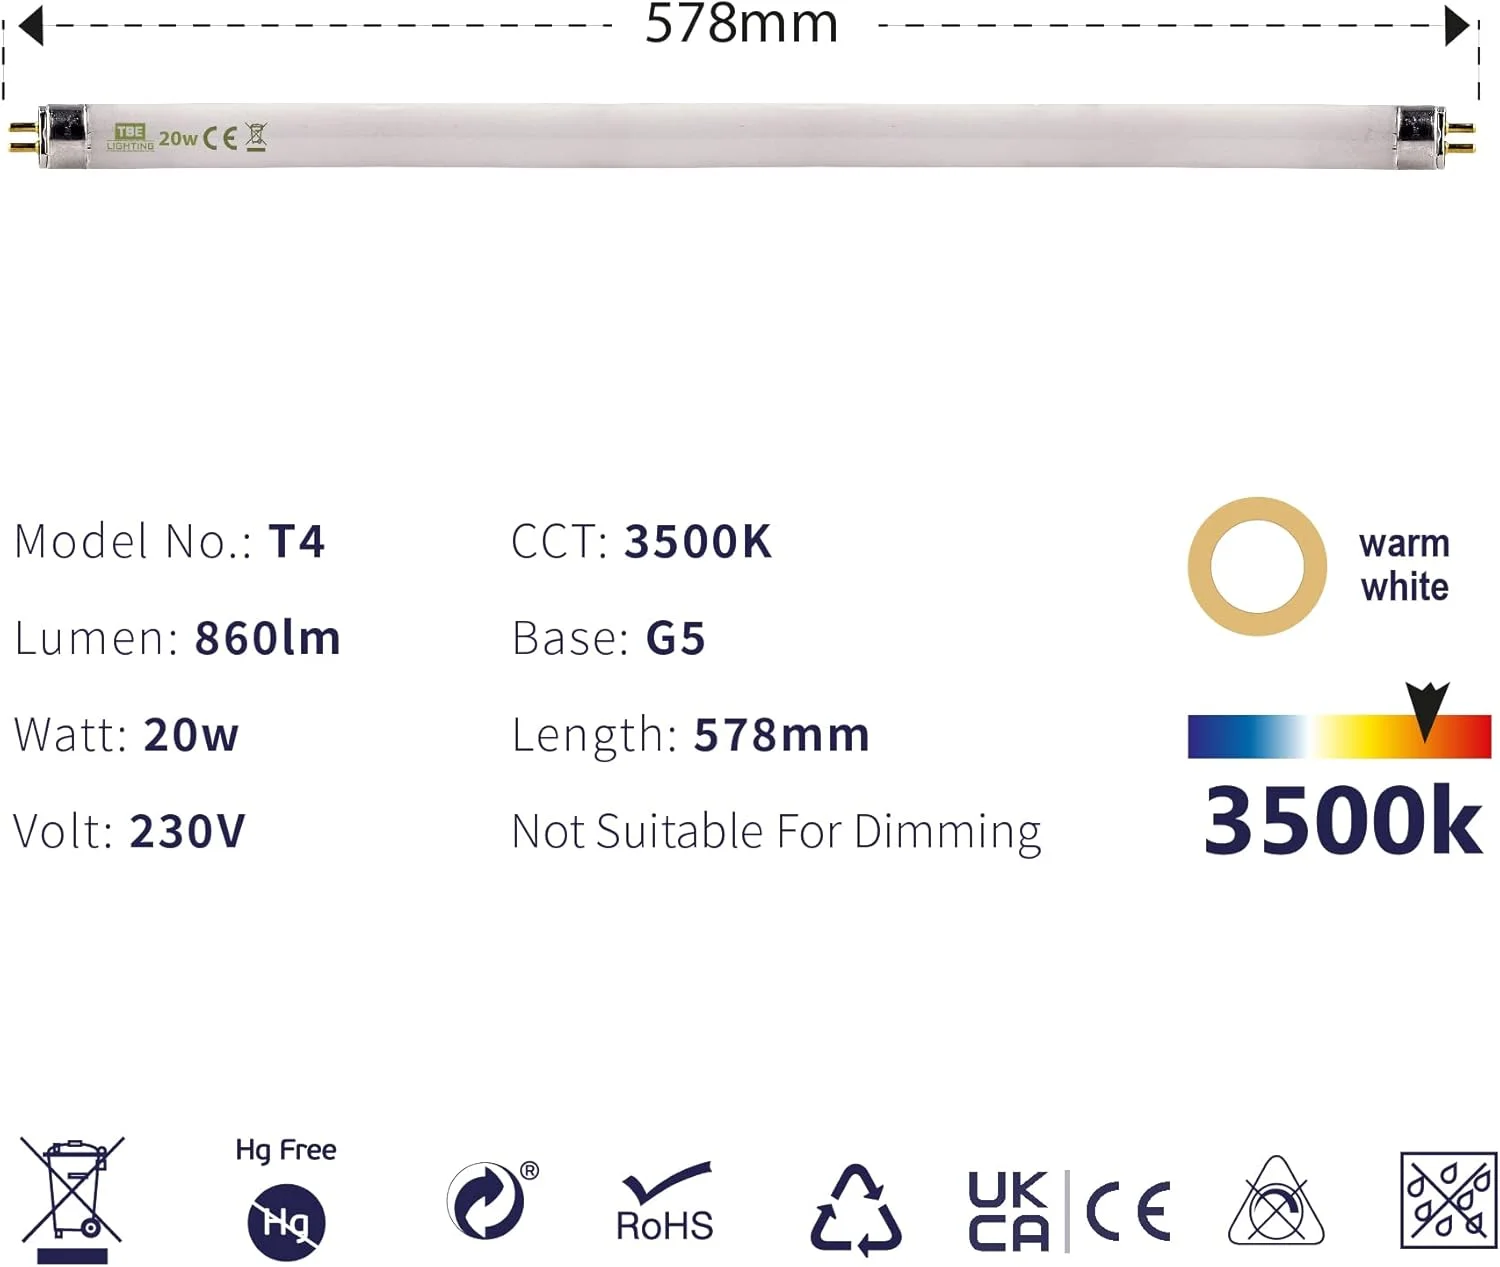Click the crossed-out wheelie bin icon
This screenshot has width=1500, height=1267.
(72, 1197)
